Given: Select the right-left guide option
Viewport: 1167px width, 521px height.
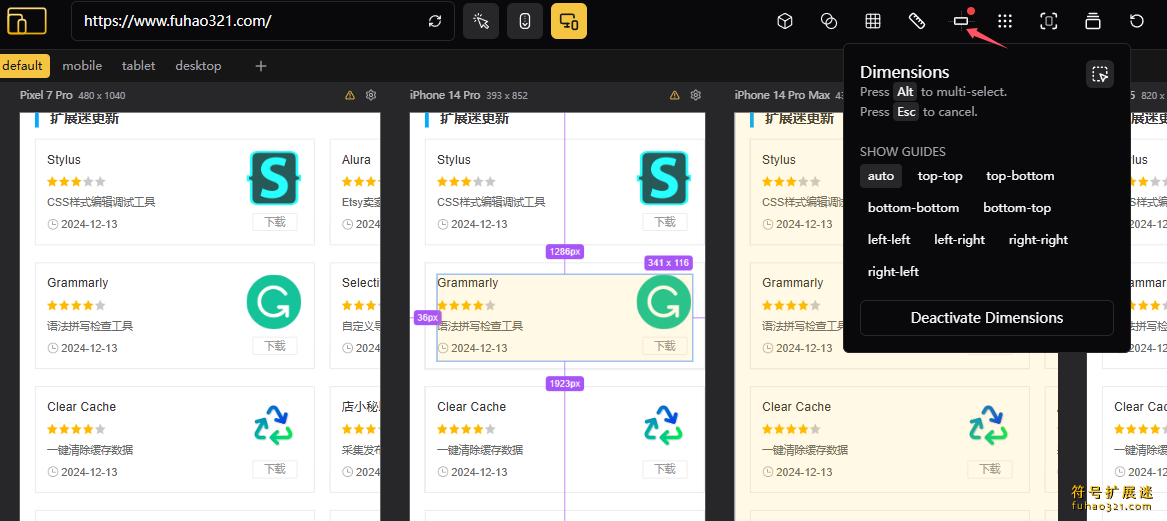Looking at the screenshot, I should click(x=893, y=272).
